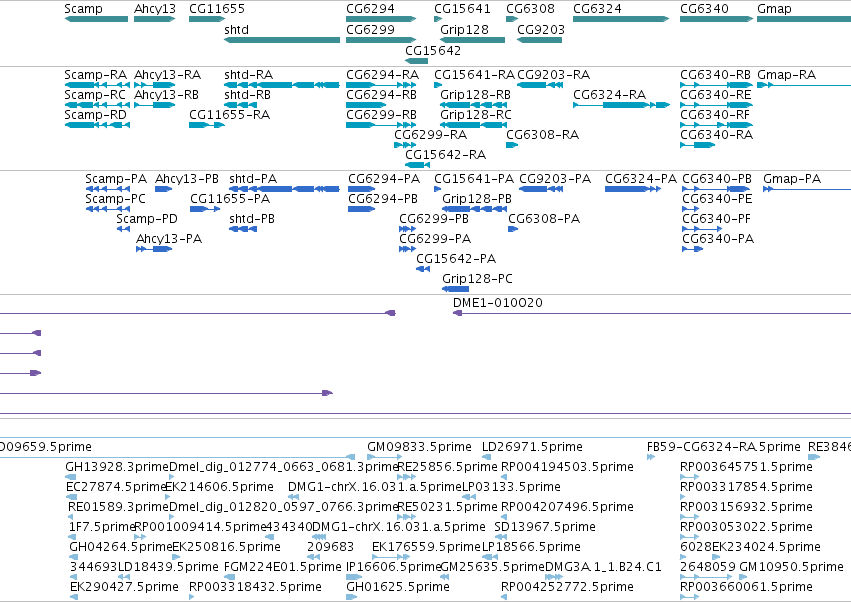Select protein label CG6340-PE
The image size is (851, 602).
tap(717, 199)
